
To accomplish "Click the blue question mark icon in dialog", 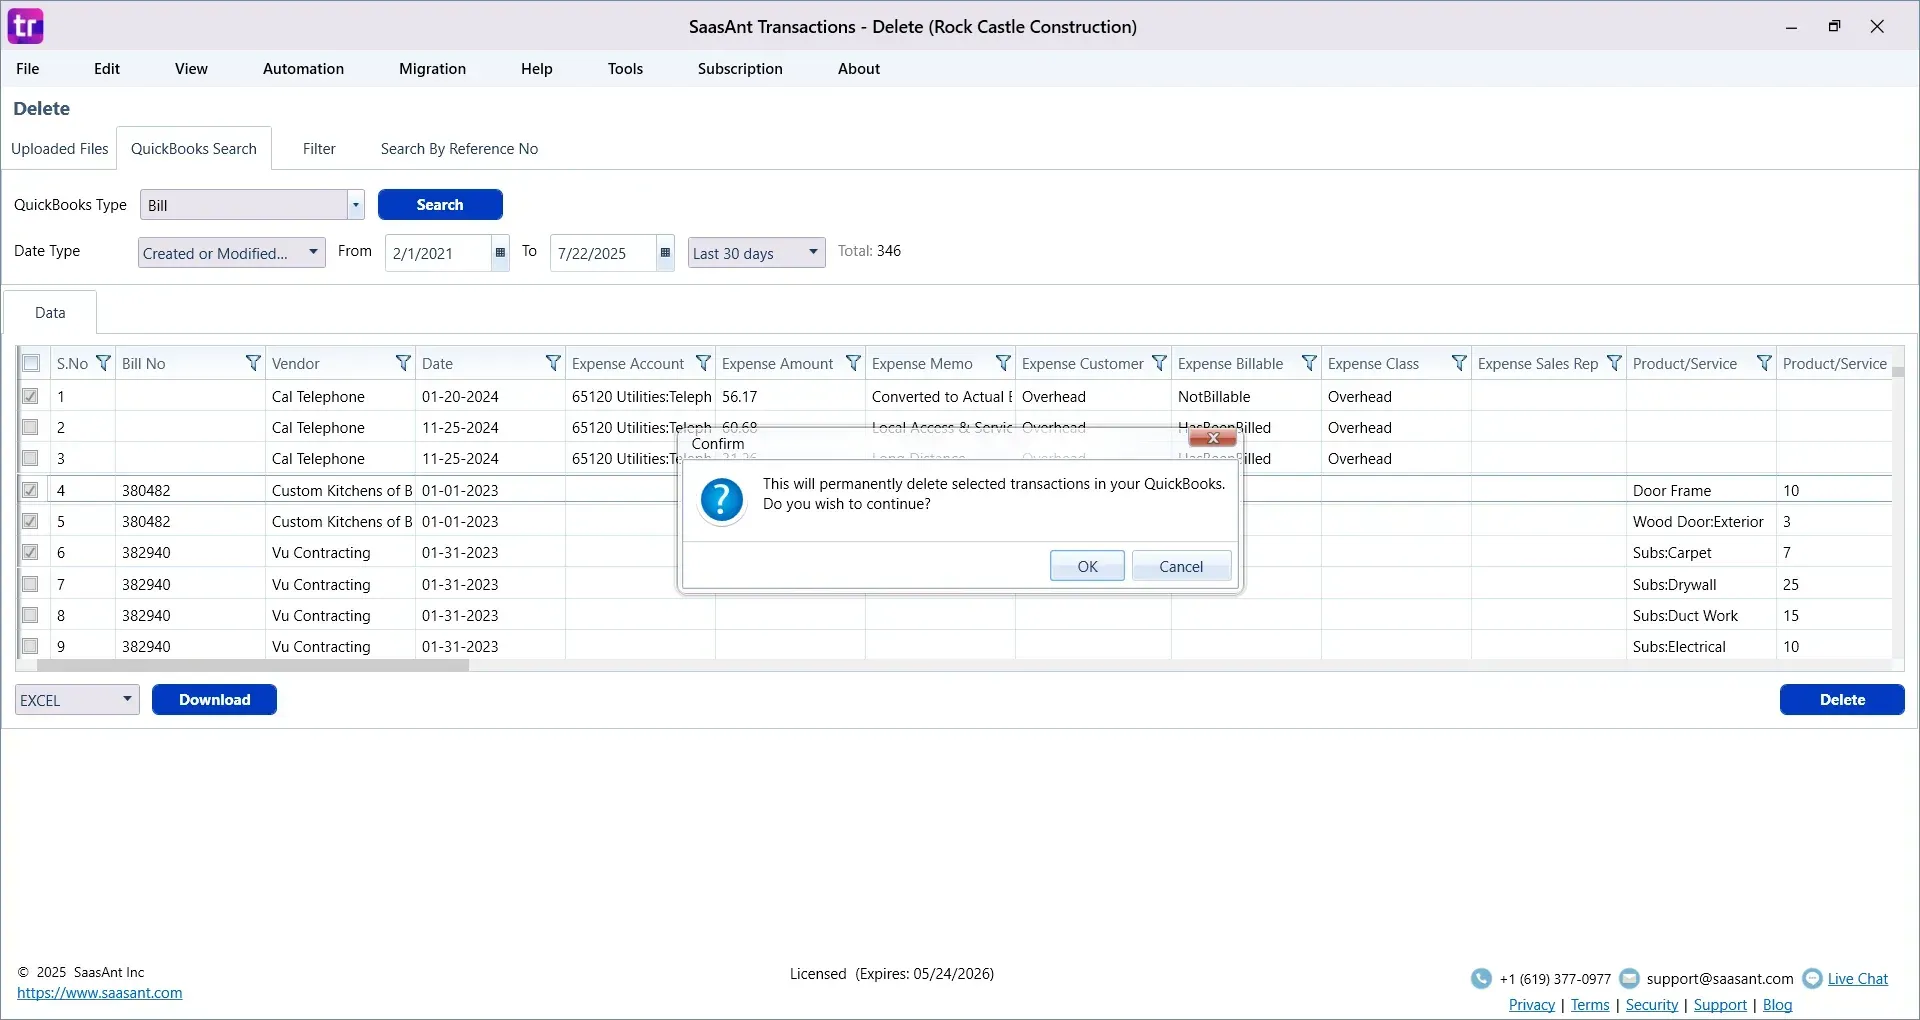I will point(722,500).
